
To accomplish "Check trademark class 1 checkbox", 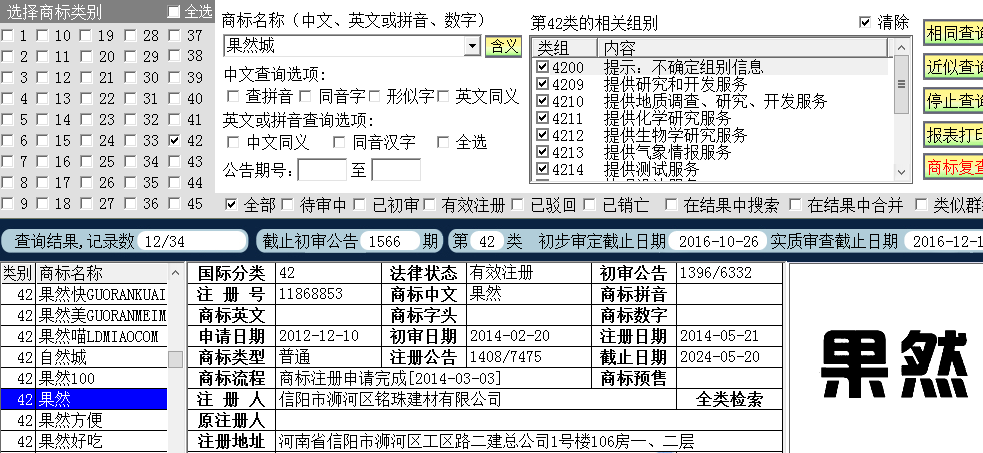I will (x=8, y=36).
